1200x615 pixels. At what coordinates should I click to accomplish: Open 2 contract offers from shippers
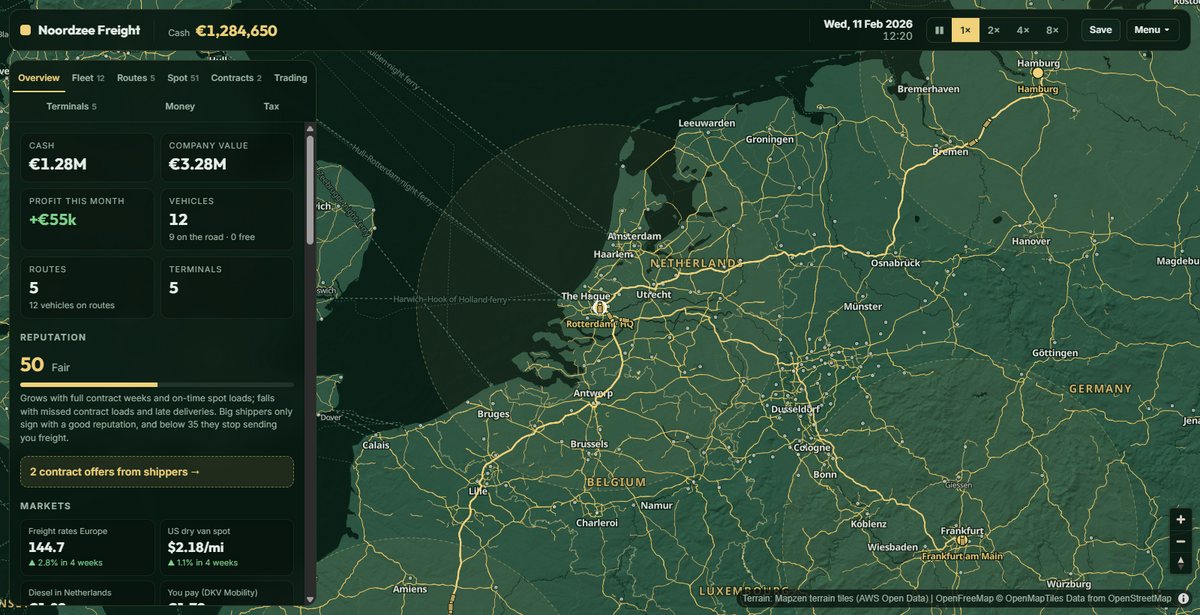click(x=157, y=472)
